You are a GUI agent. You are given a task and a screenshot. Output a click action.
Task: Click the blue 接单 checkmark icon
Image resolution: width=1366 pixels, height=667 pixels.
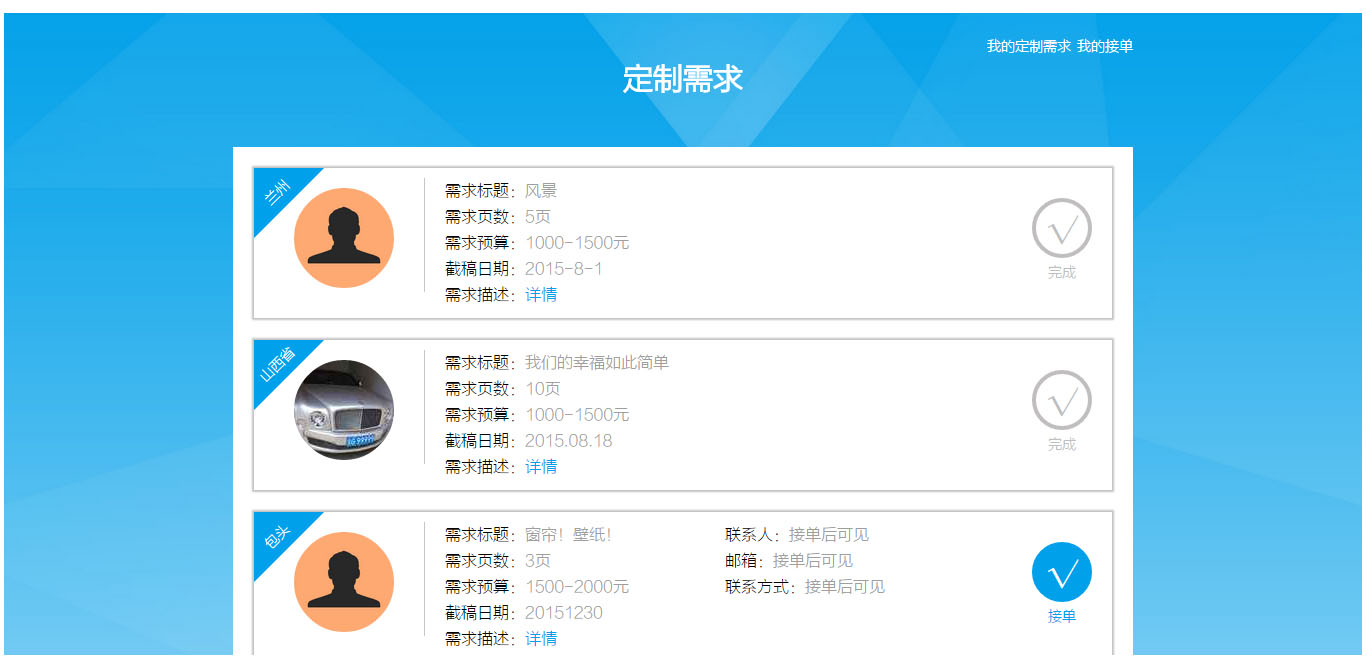pos(1061,572)
